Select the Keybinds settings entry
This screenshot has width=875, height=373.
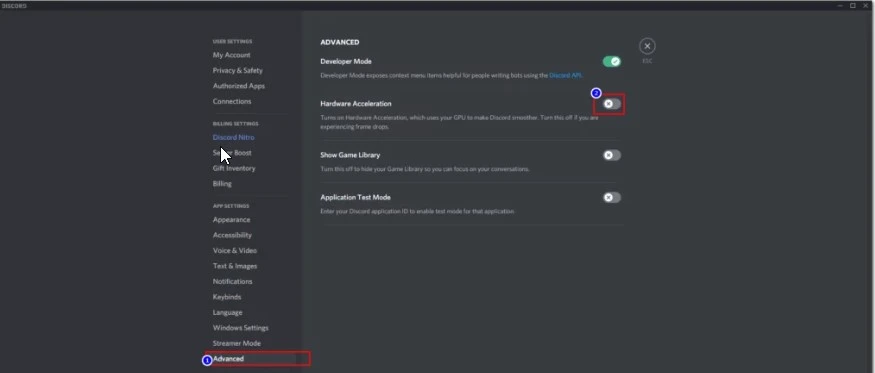(x=227, y=297)
